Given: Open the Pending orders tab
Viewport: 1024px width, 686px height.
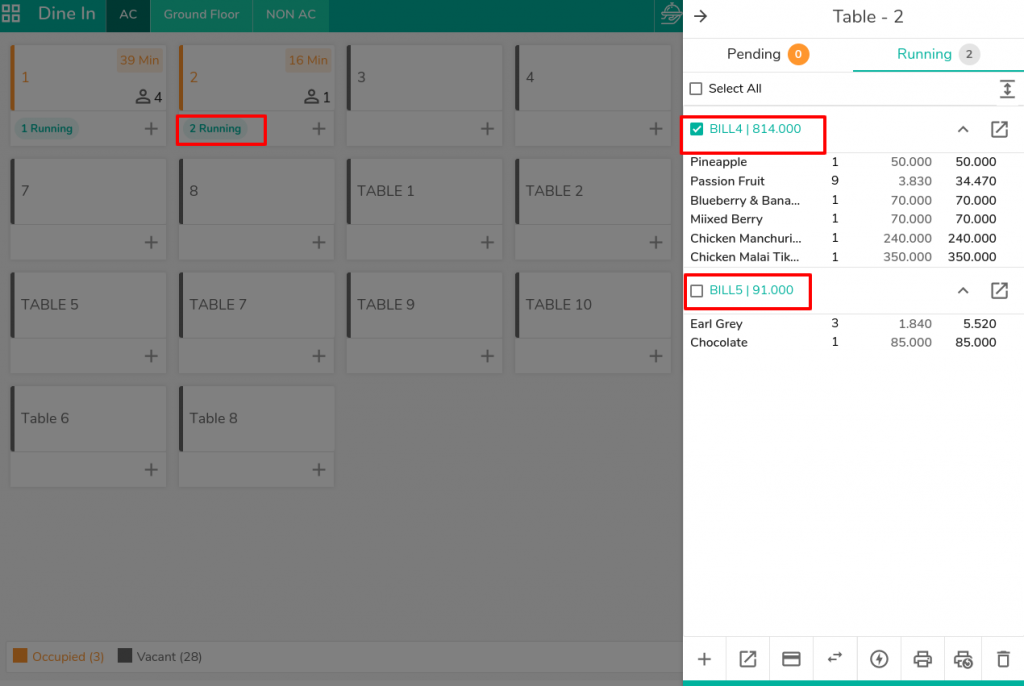Looking at the screenshot, I should (768, 54).
